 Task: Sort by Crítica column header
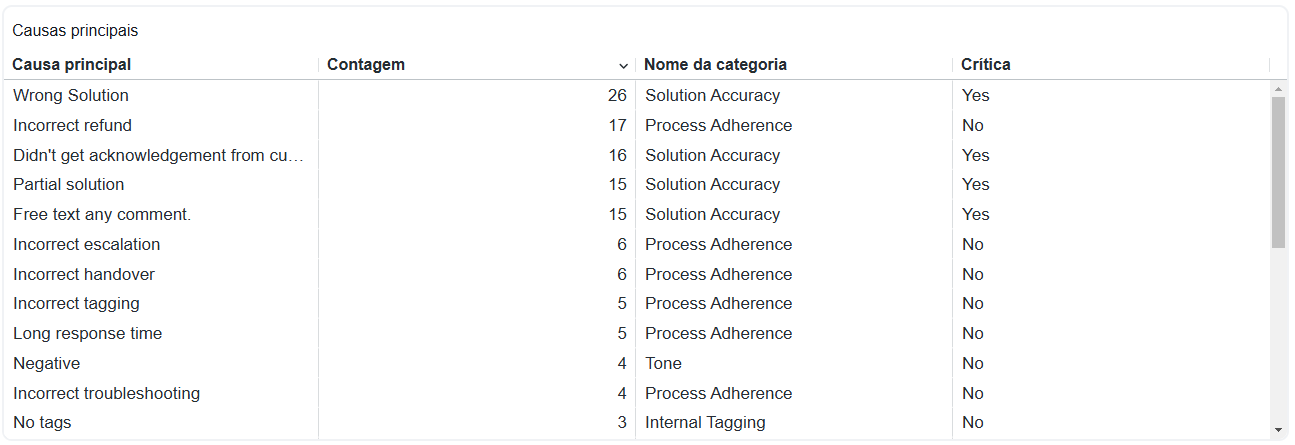click(986, 65)
